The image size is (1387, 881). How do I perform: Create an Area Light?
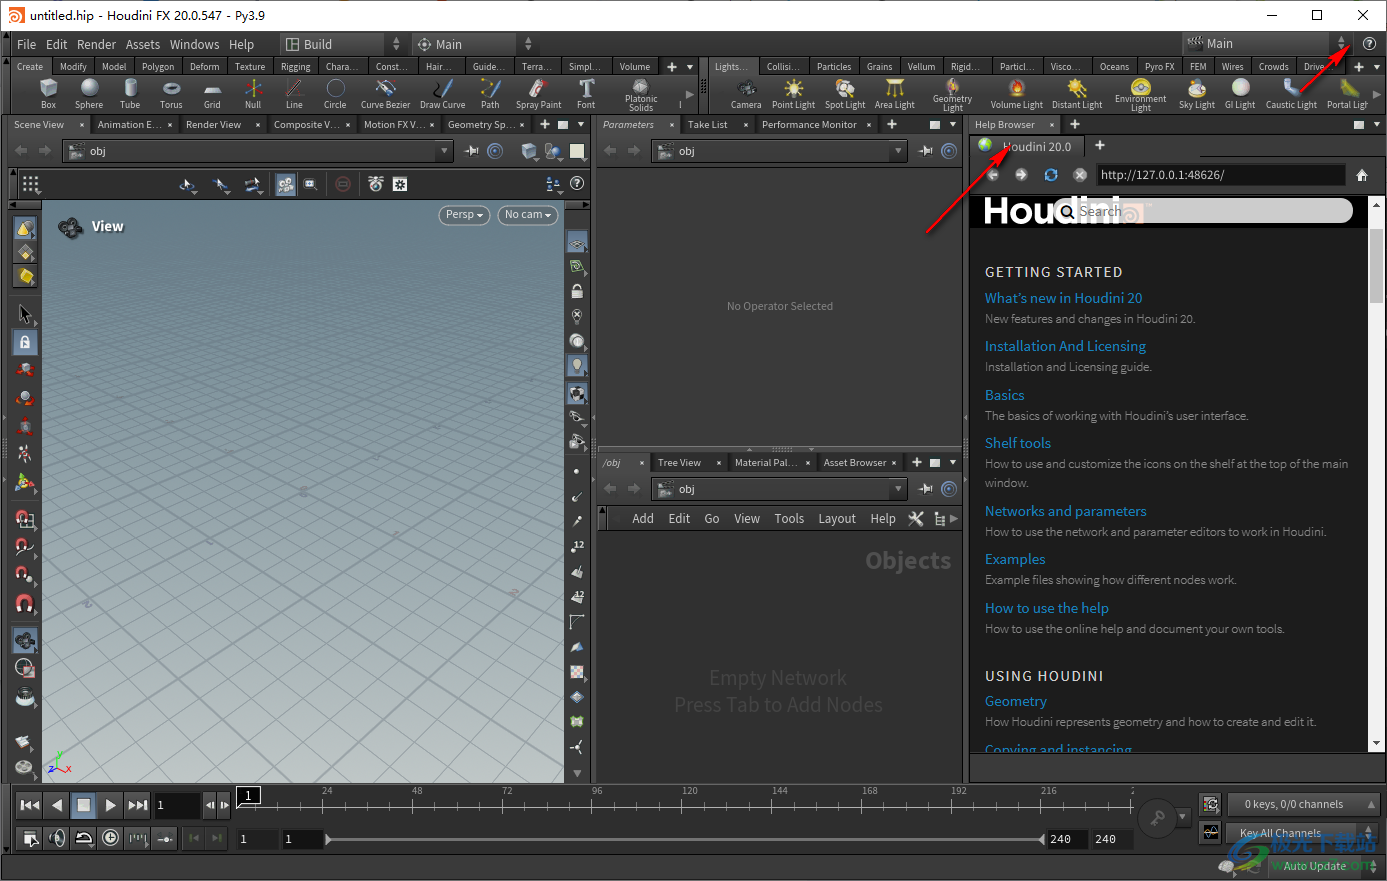(x=895, y=94)
